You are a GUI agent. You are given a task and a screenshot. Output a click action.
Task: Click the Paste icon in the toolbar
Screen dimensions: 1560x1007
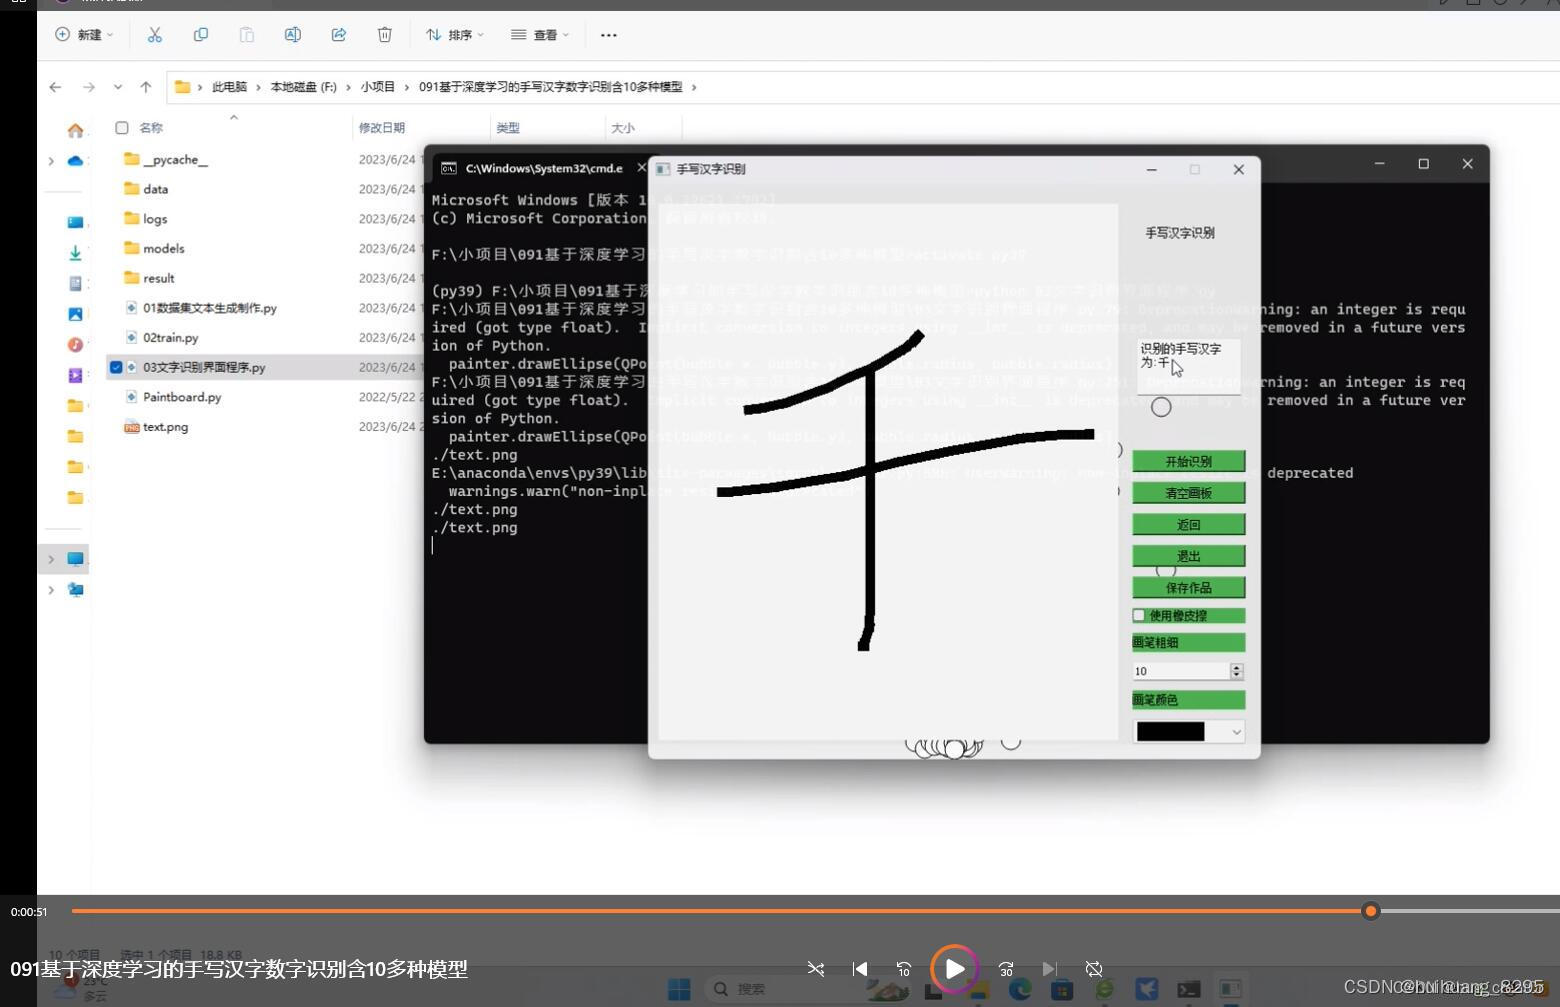click(247, 35)
